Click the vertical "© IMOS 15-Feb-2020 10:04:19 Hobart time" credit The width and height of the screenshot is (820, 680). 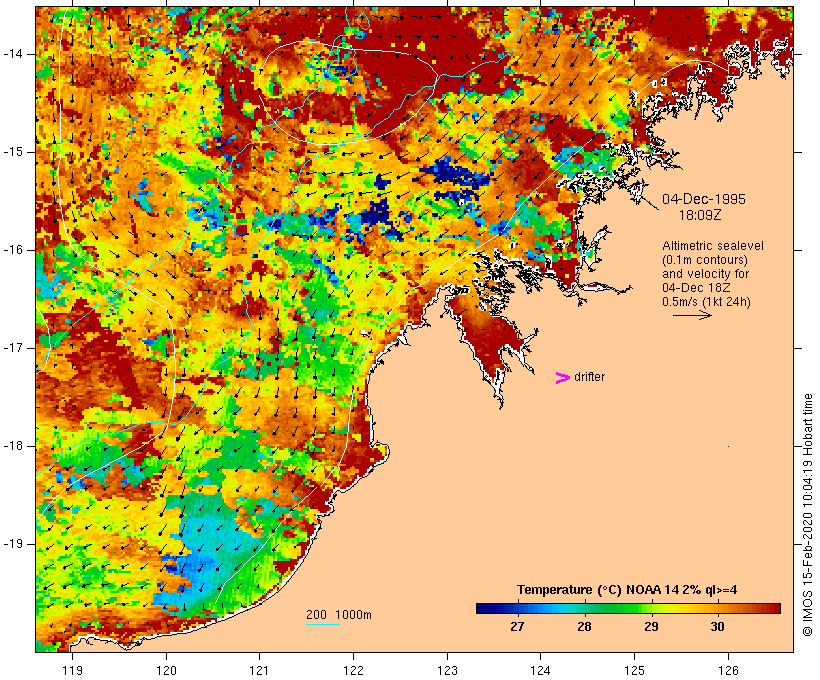[807, 515]
